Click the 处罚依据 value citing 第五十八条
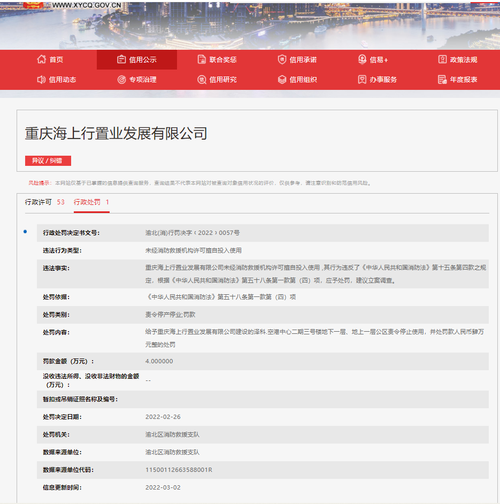Image resolution: width=500 pixels, height=504 pixels. pos(221,297)
